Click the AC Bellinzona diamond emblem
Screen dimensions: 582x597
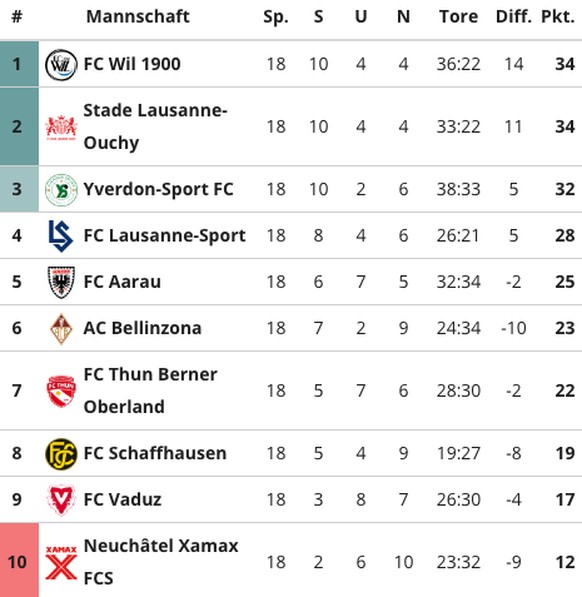61,329
